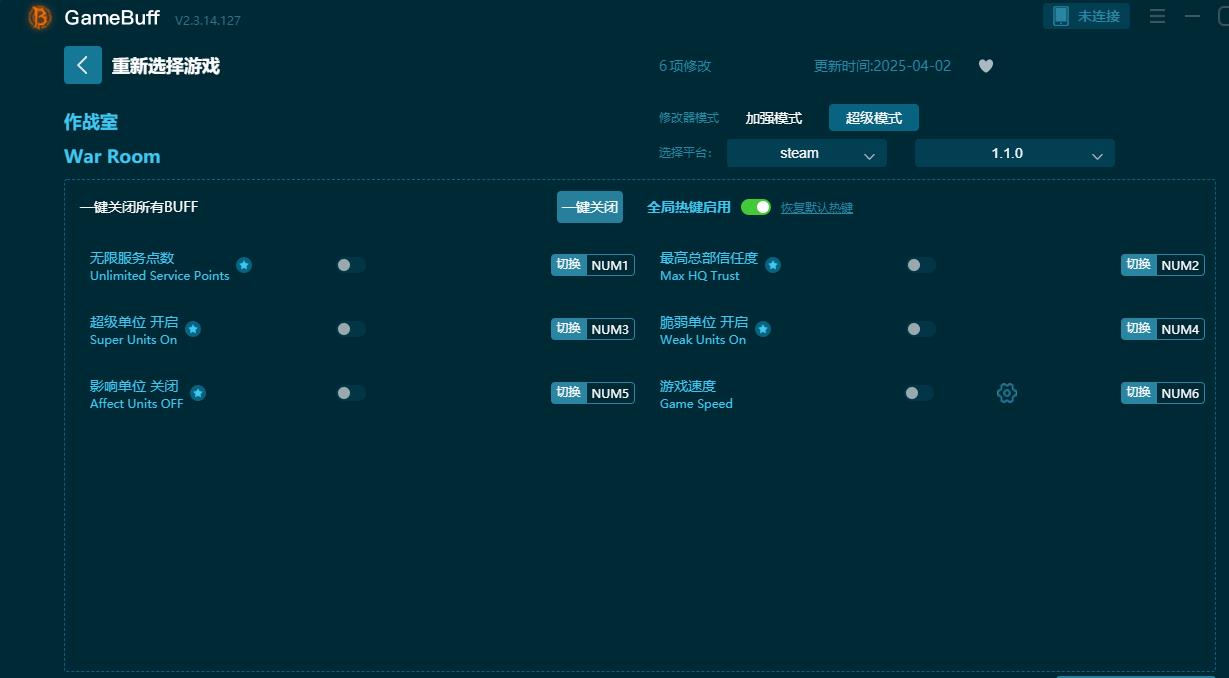Click the star beside Weak Units On
1229x678 pixels.
[x=762, y=328]
